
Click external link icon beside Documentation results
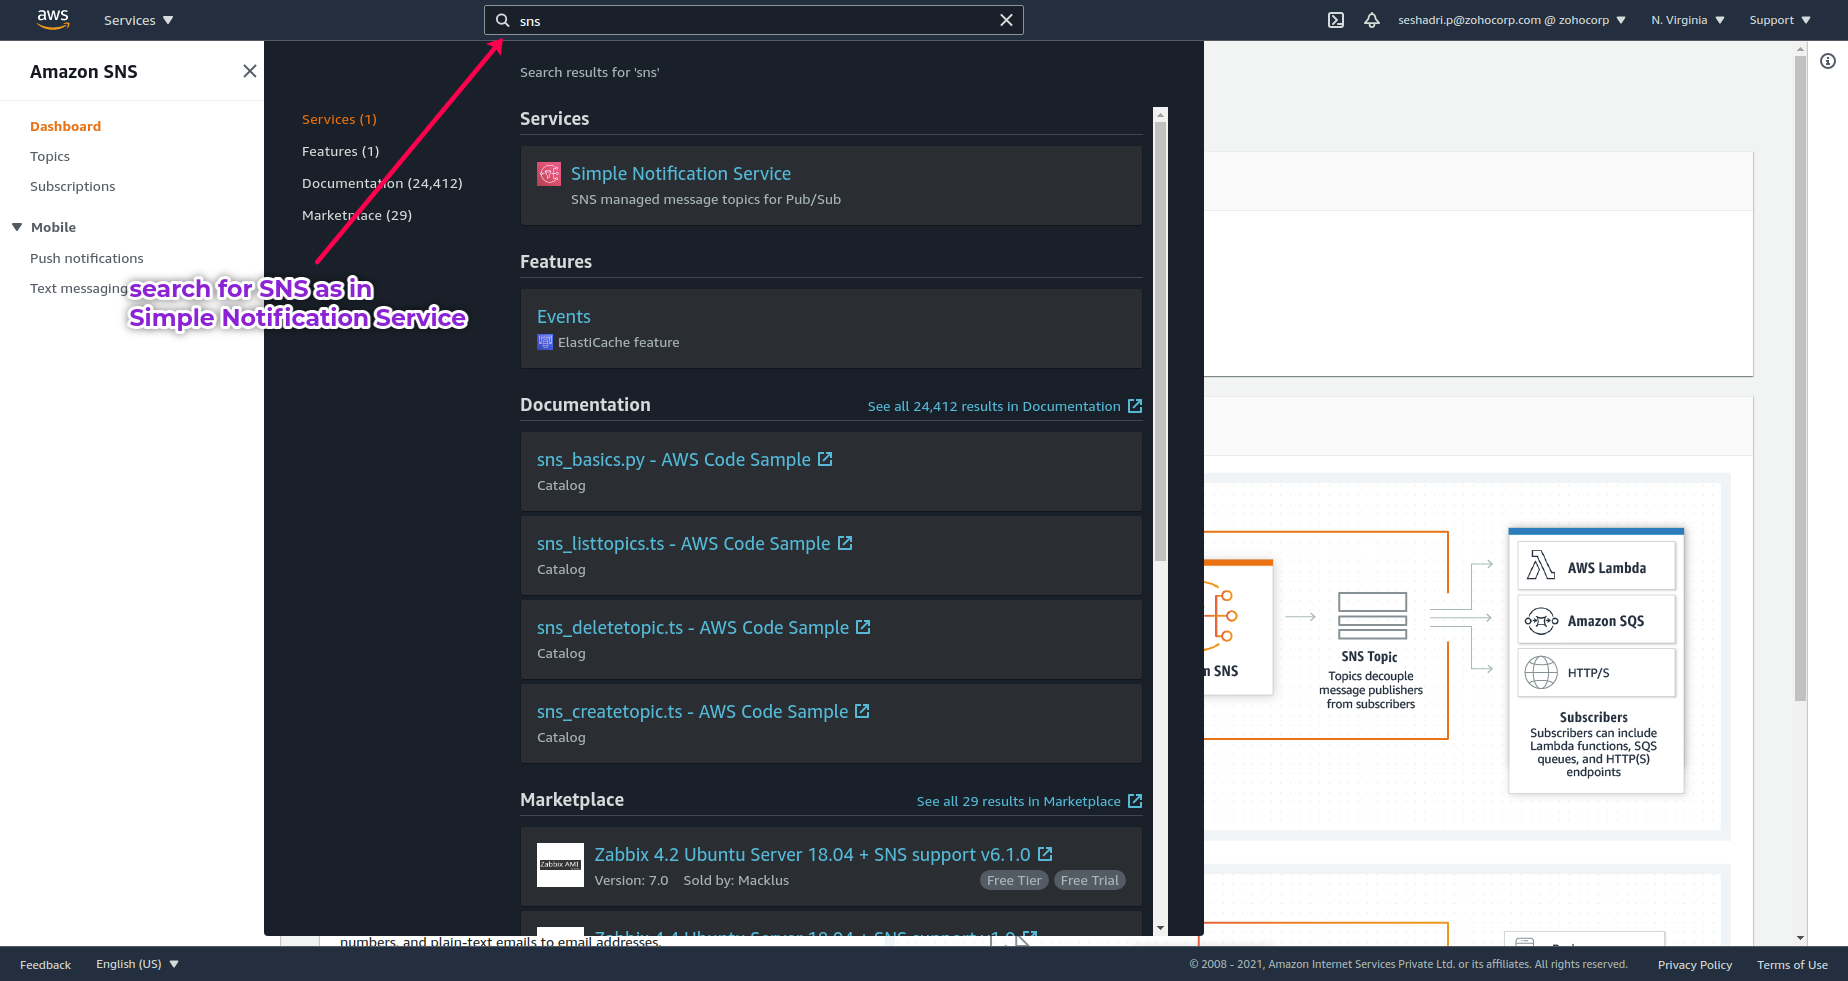click(x=1135, y=406)
